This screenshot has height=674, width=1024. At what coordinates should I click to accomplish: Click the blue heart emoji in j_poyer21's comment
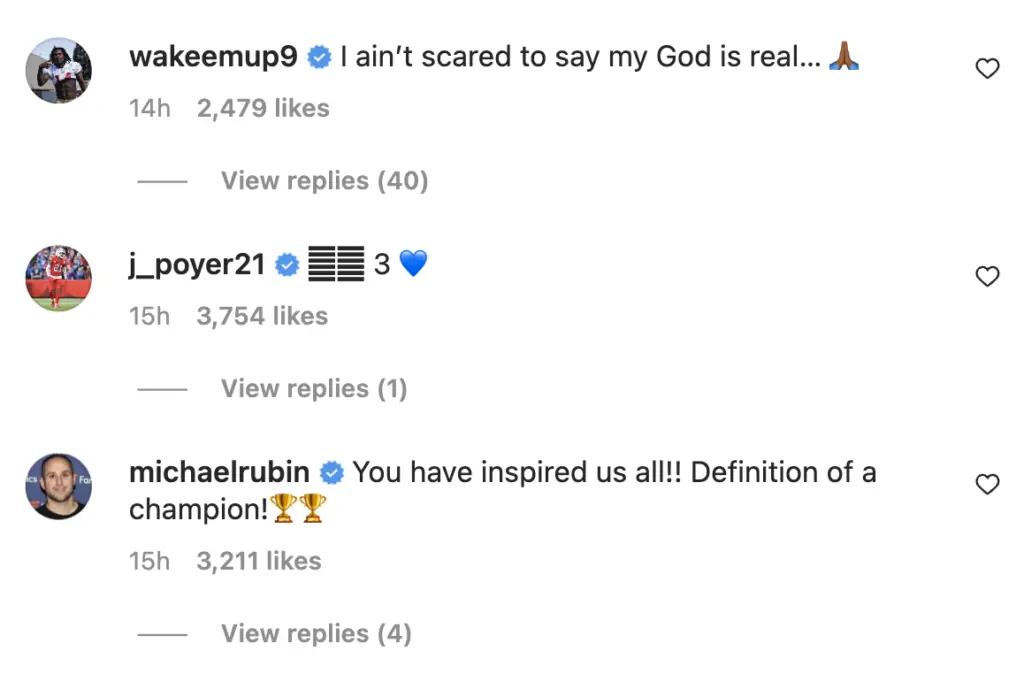coord(412,265)
